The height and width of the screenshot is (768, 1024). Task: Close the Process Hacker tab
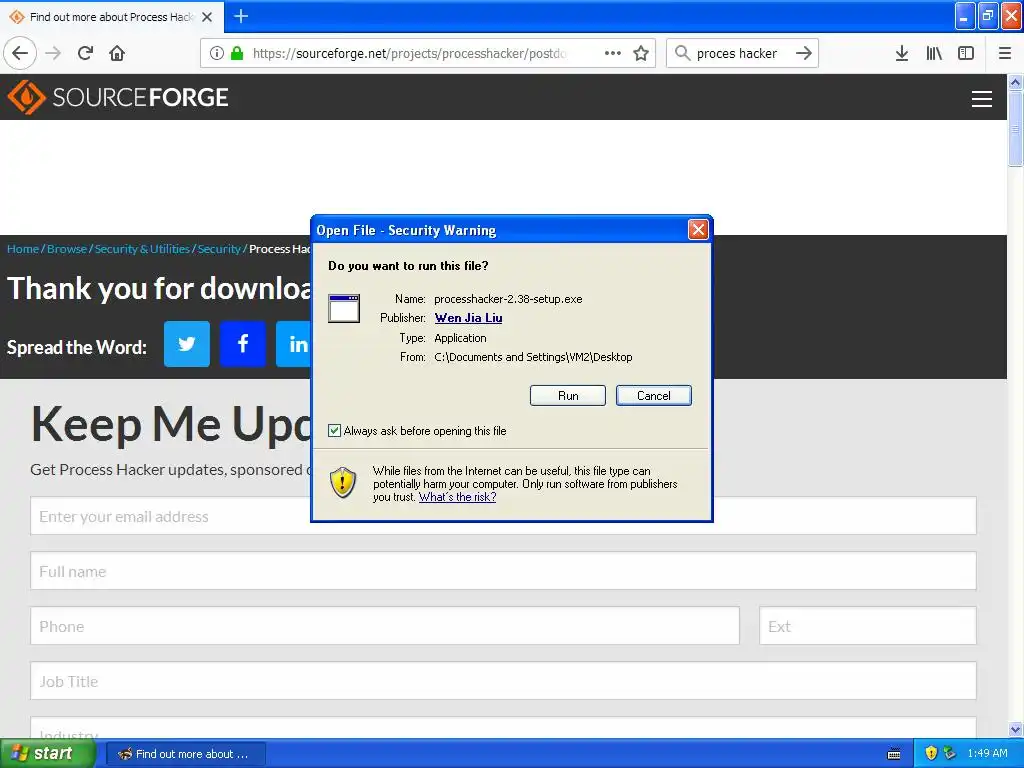(x=207, y=17)
